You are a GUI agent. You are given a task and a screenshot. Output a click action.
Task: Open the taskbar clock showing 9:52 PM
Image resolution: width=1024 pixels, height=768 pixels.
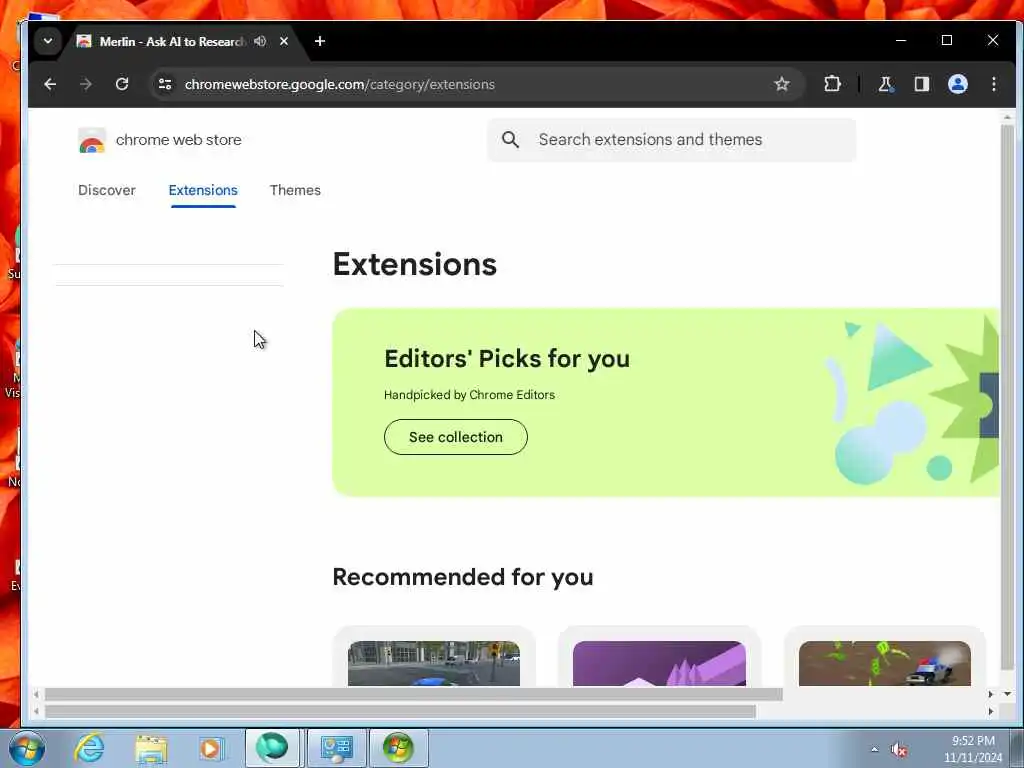point(972,749)
